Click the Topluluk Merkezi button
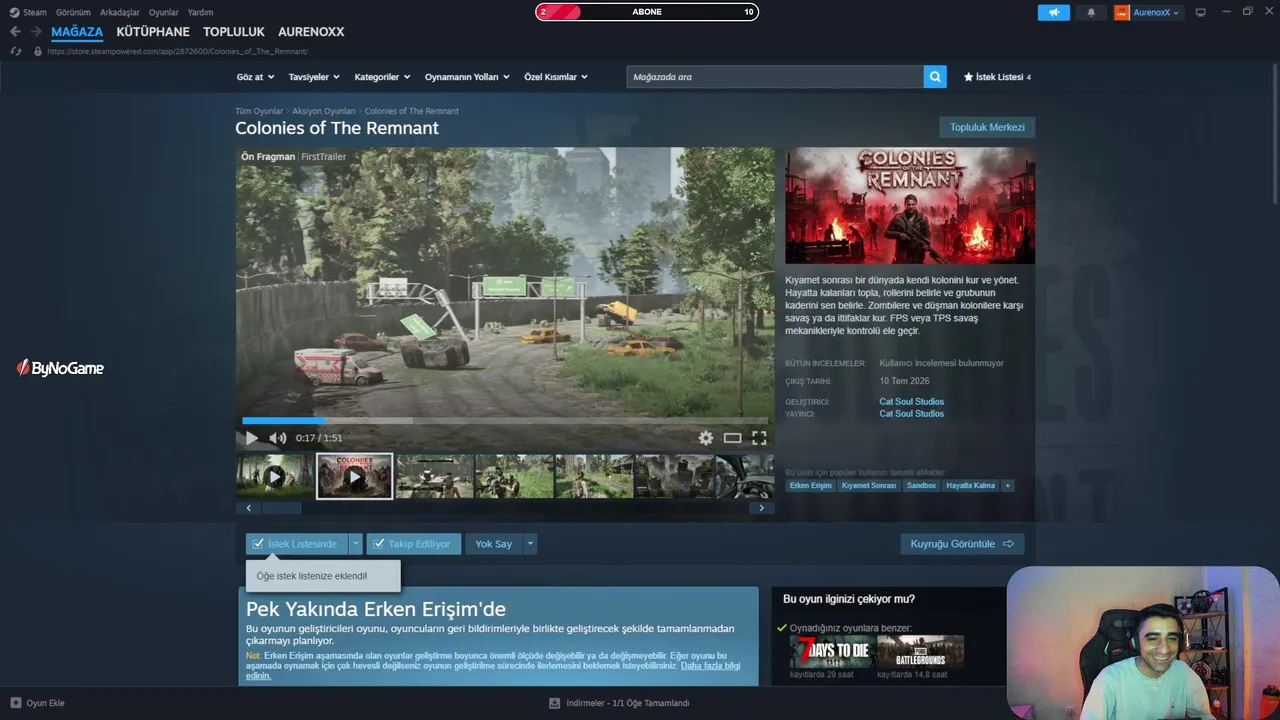Viewport: 1280px width, 720px height. click(x=987, y=127)
